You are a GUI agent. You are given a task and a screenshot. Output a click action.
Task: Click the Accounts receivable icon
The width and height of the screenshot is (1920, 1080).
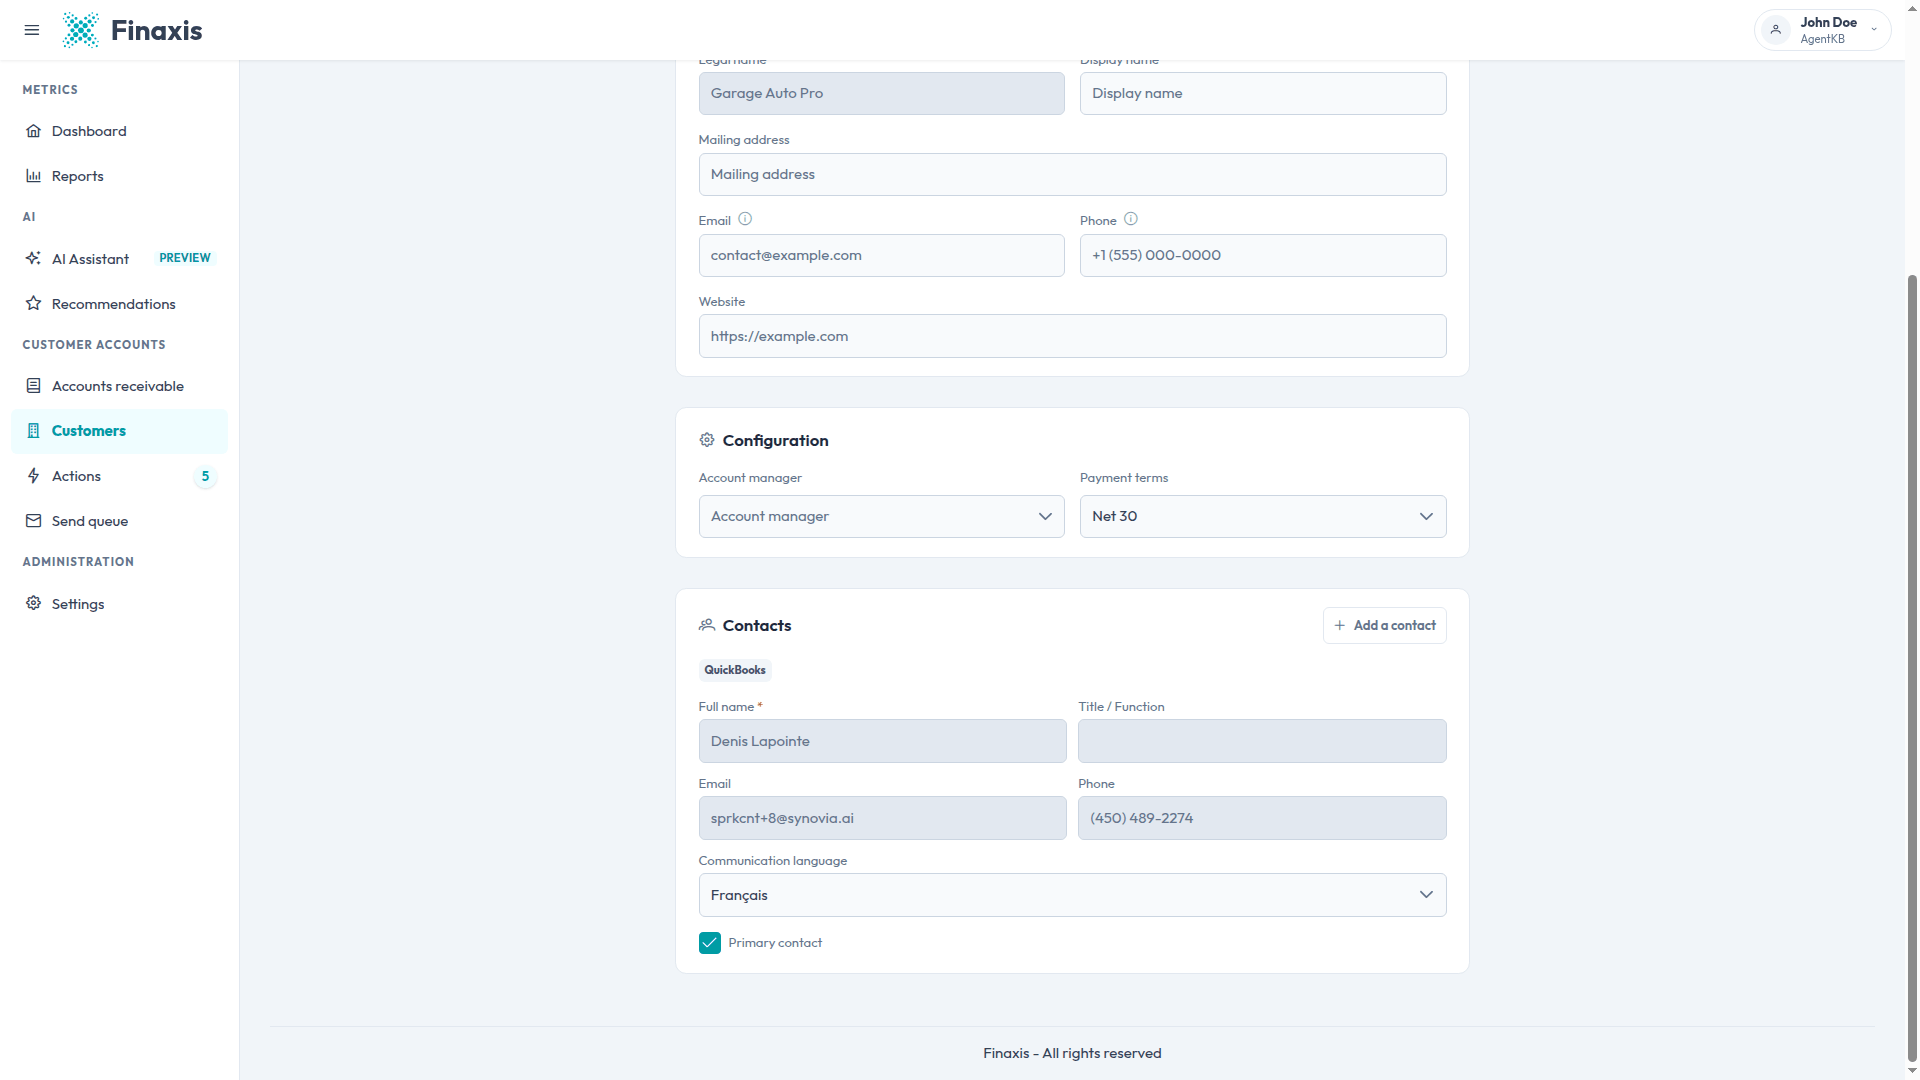33,386
